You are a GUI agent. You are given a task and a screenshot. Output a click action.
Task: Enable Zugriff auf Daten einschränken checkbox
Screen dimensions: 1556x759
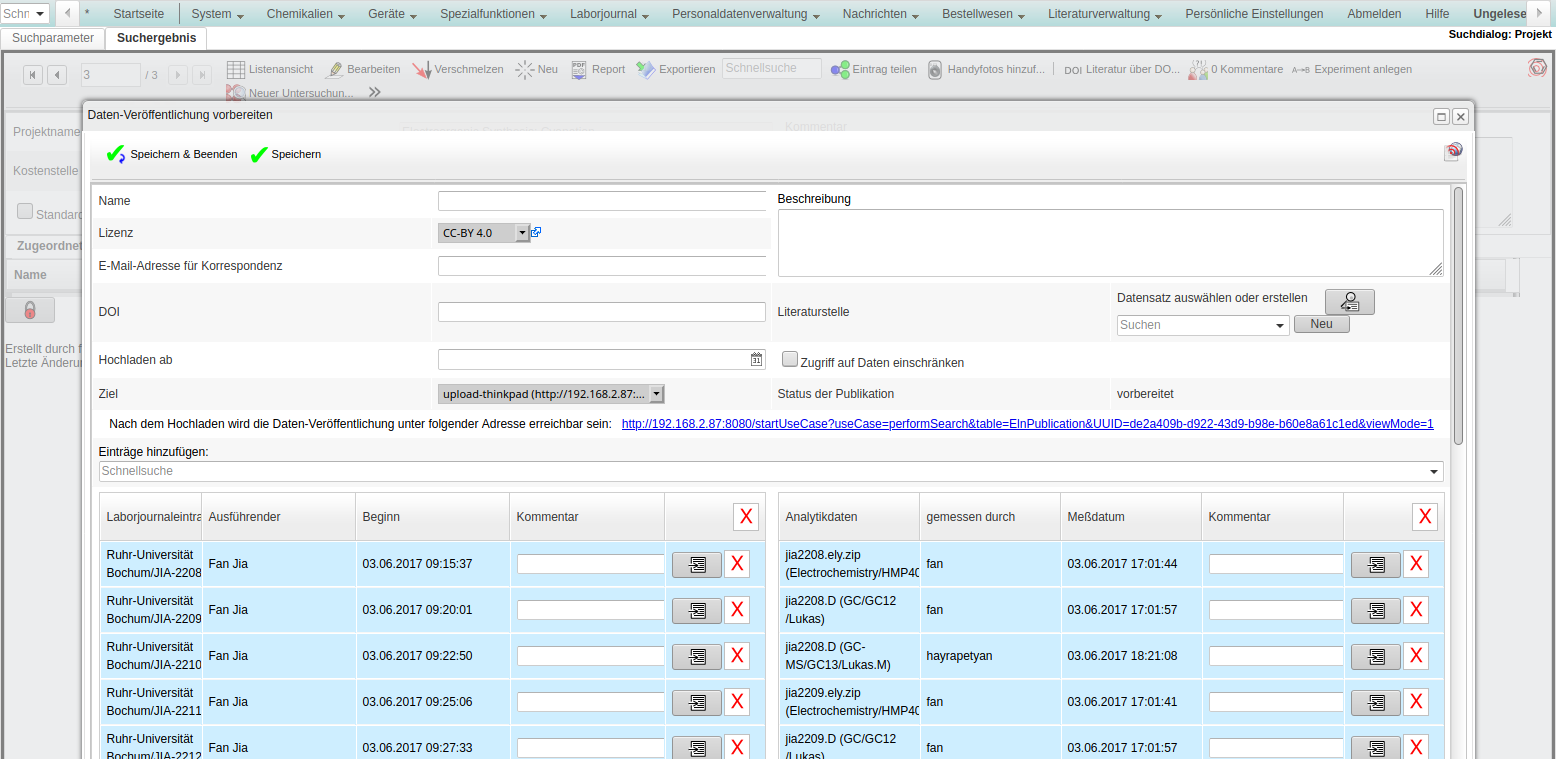(790, 360)
